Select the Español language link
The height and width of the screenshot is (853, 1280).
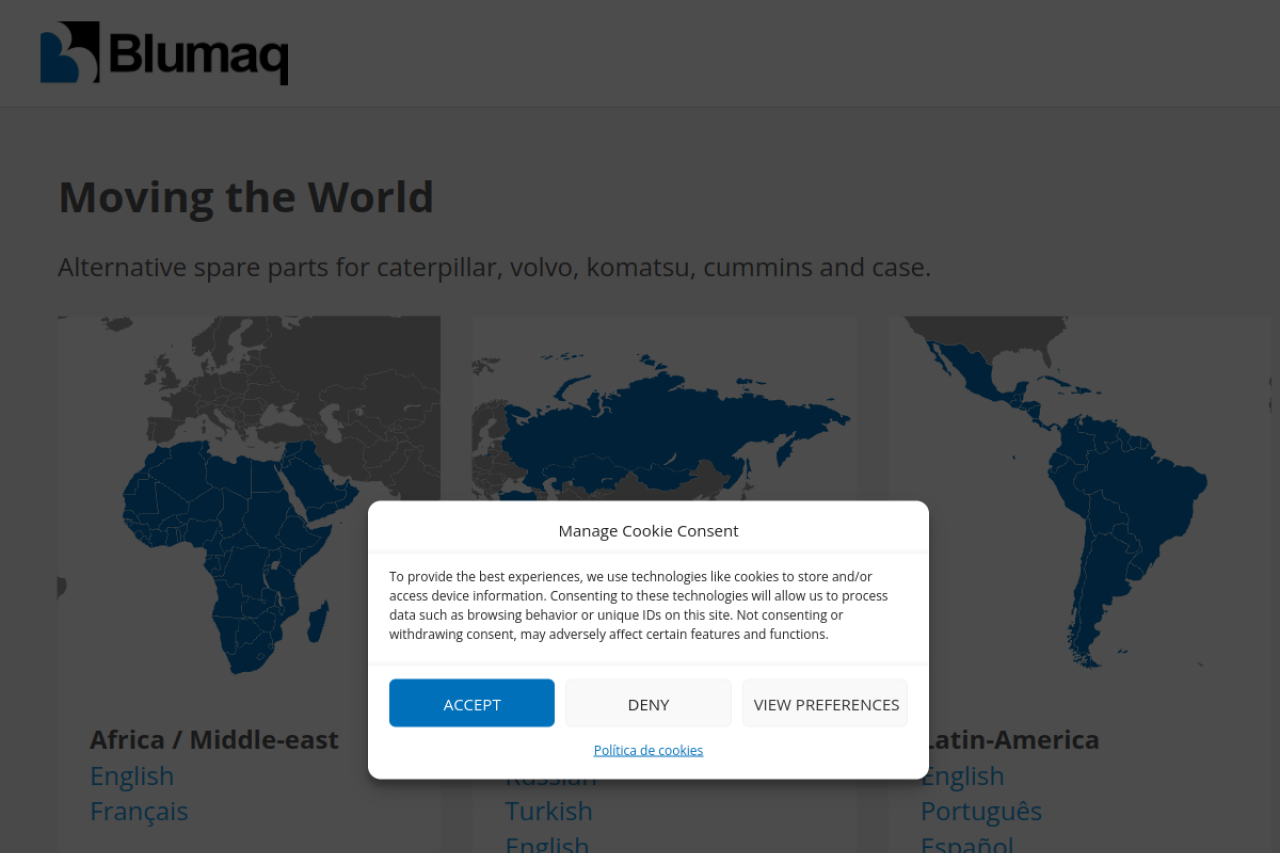click(x=967, y=843)
